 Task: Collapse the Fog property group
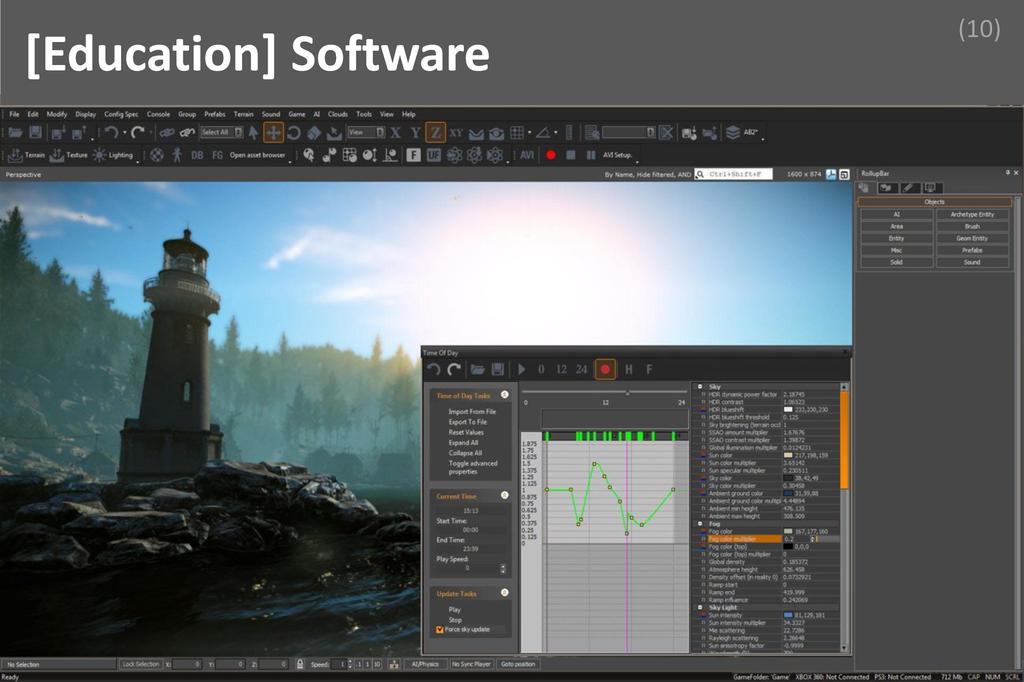[x=700, y=523]
